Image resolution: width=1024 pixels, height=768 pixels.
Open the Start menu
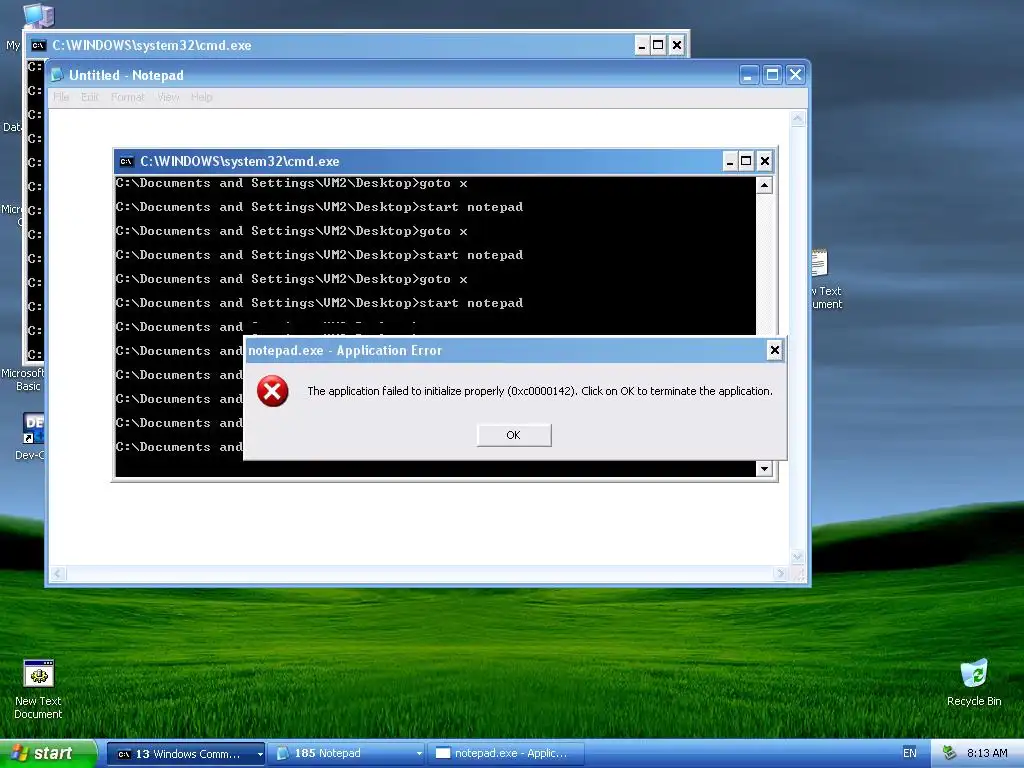click(48, 754)
